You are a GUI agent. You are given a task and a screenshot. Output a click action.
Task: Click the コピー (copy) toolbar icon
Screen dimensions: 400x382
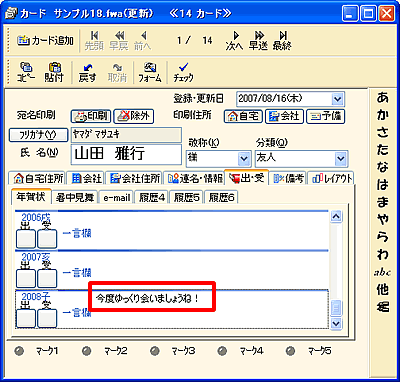point(26,72)
